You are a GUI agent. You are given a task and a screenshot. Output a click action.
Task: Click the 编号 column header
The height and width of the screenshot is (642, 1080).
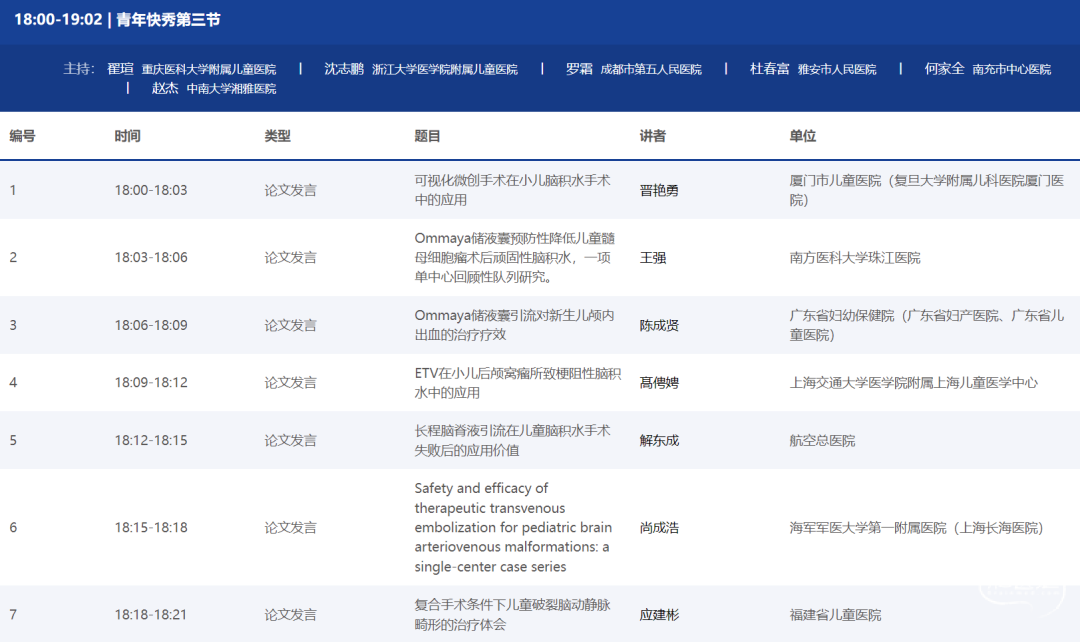(23, 136)
